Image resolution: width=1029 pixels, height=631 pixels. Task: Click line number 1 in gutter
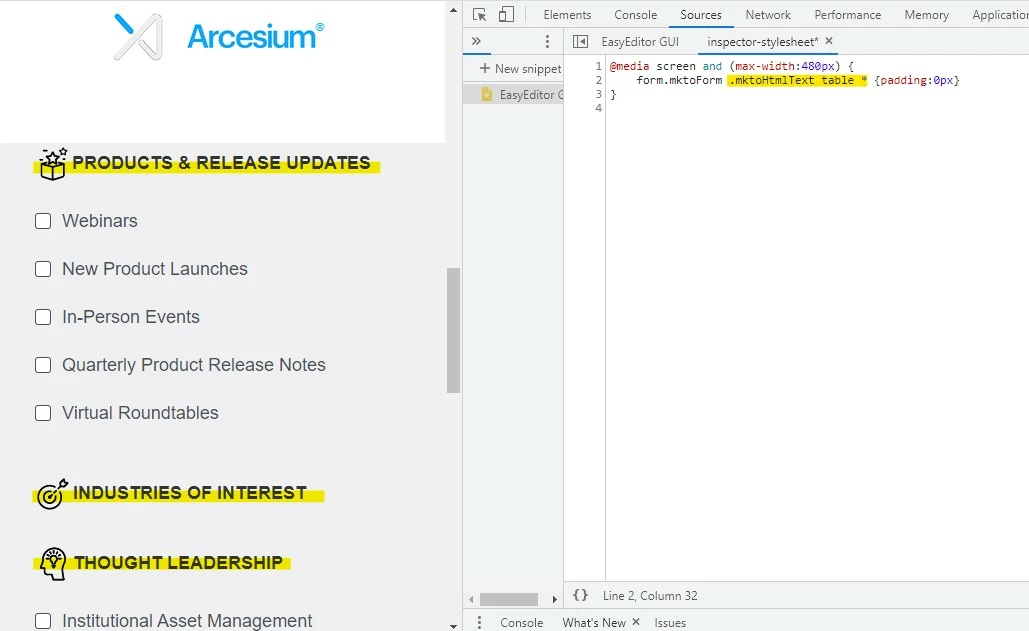pyautogui.click(x=598, y=66)
